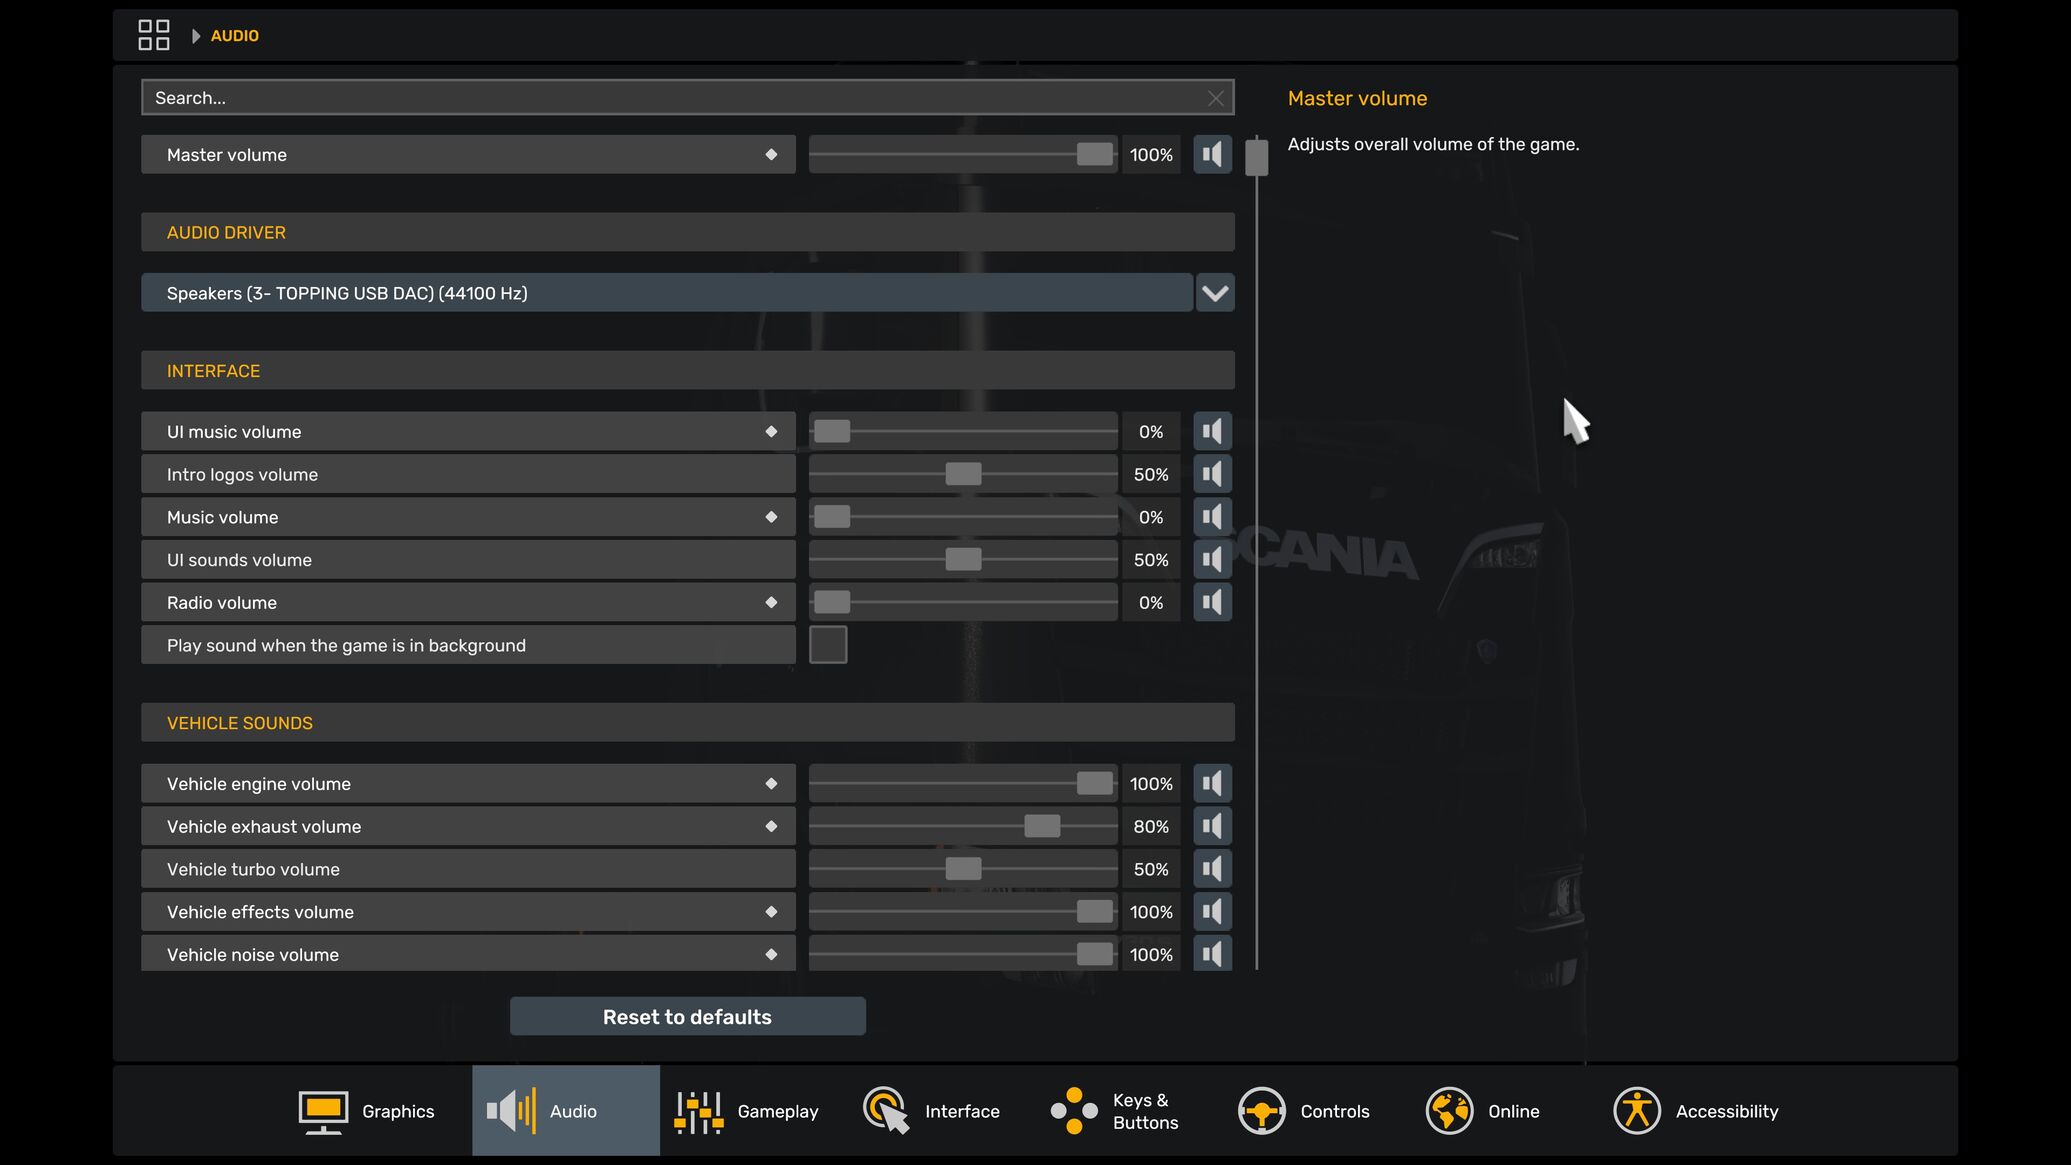The width and height of the screenshot is (2071, 1165).
Task: Click the UI sounds volume slider
Action: 963,559
